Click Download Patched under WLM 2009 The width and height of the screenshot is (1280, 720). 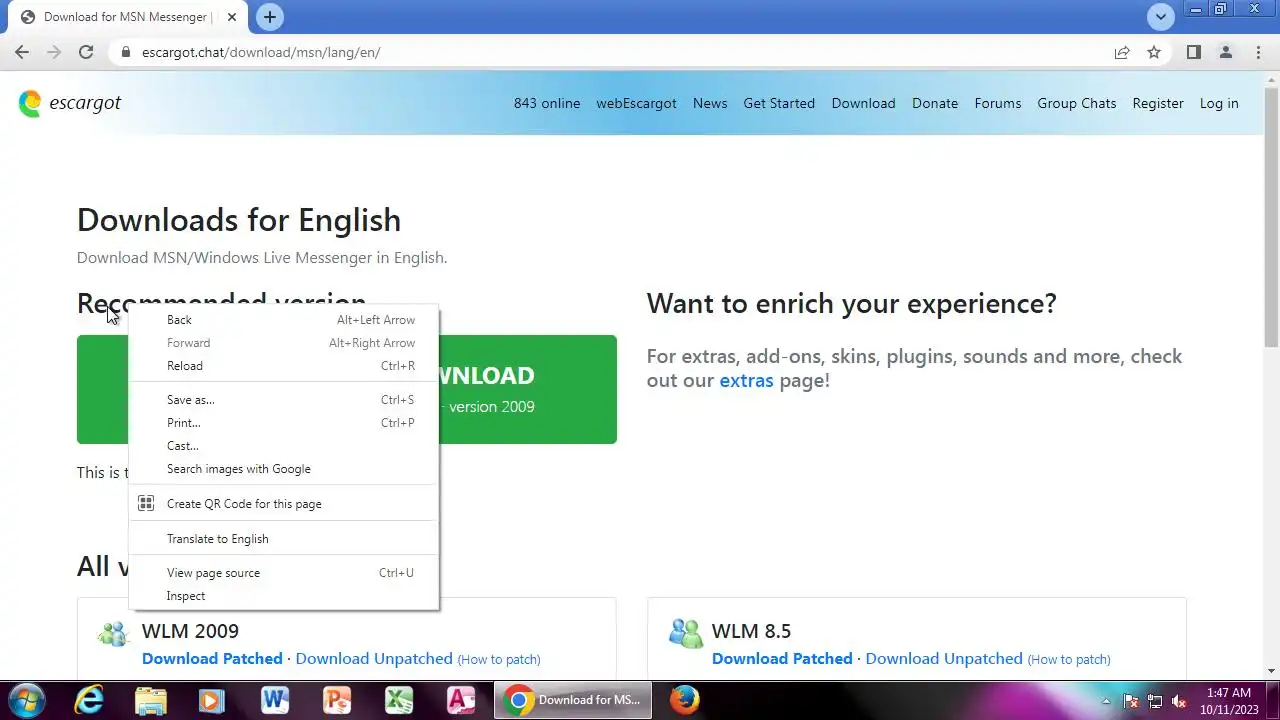tap(212, 658)
